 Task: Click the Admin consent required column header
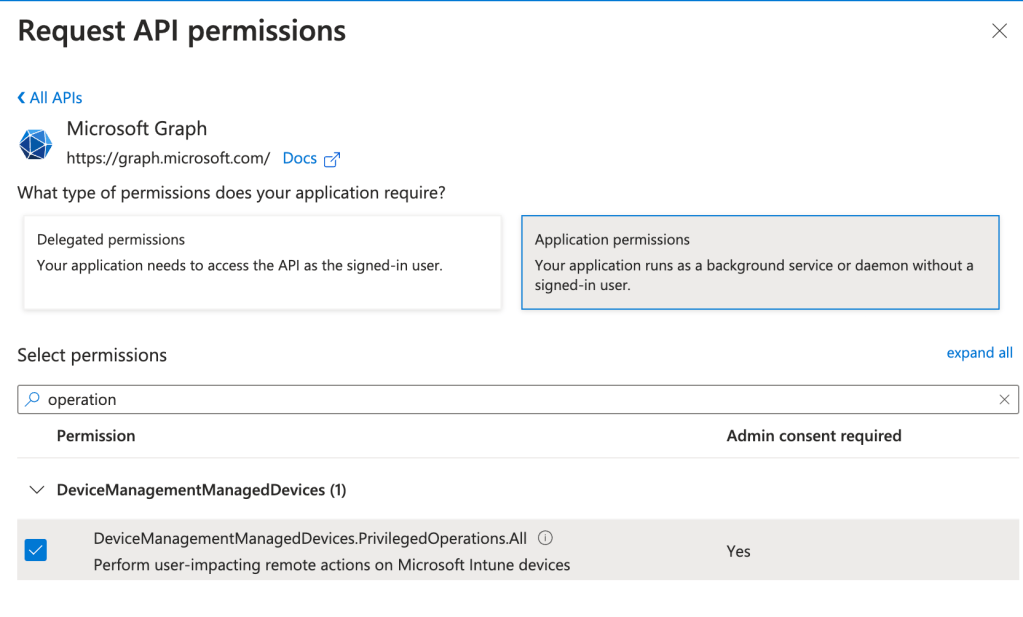tap(813, 436)
